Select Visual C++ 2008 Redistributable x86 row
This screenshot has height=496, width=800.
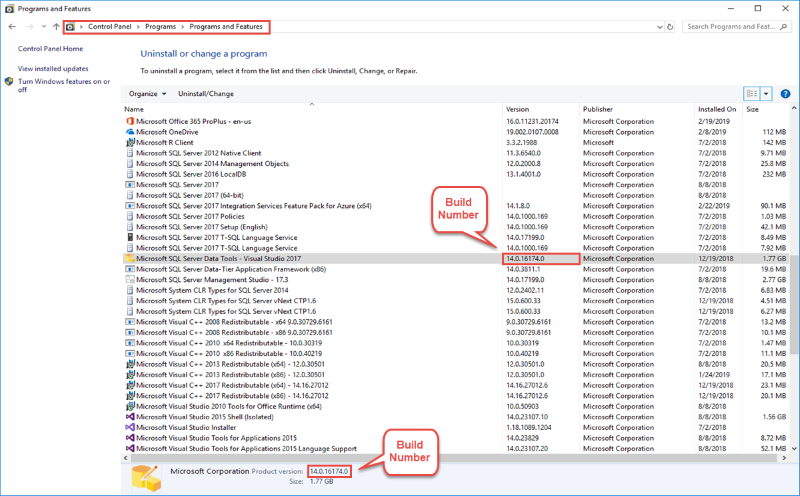pyautogui.click(x=455, y=332)
